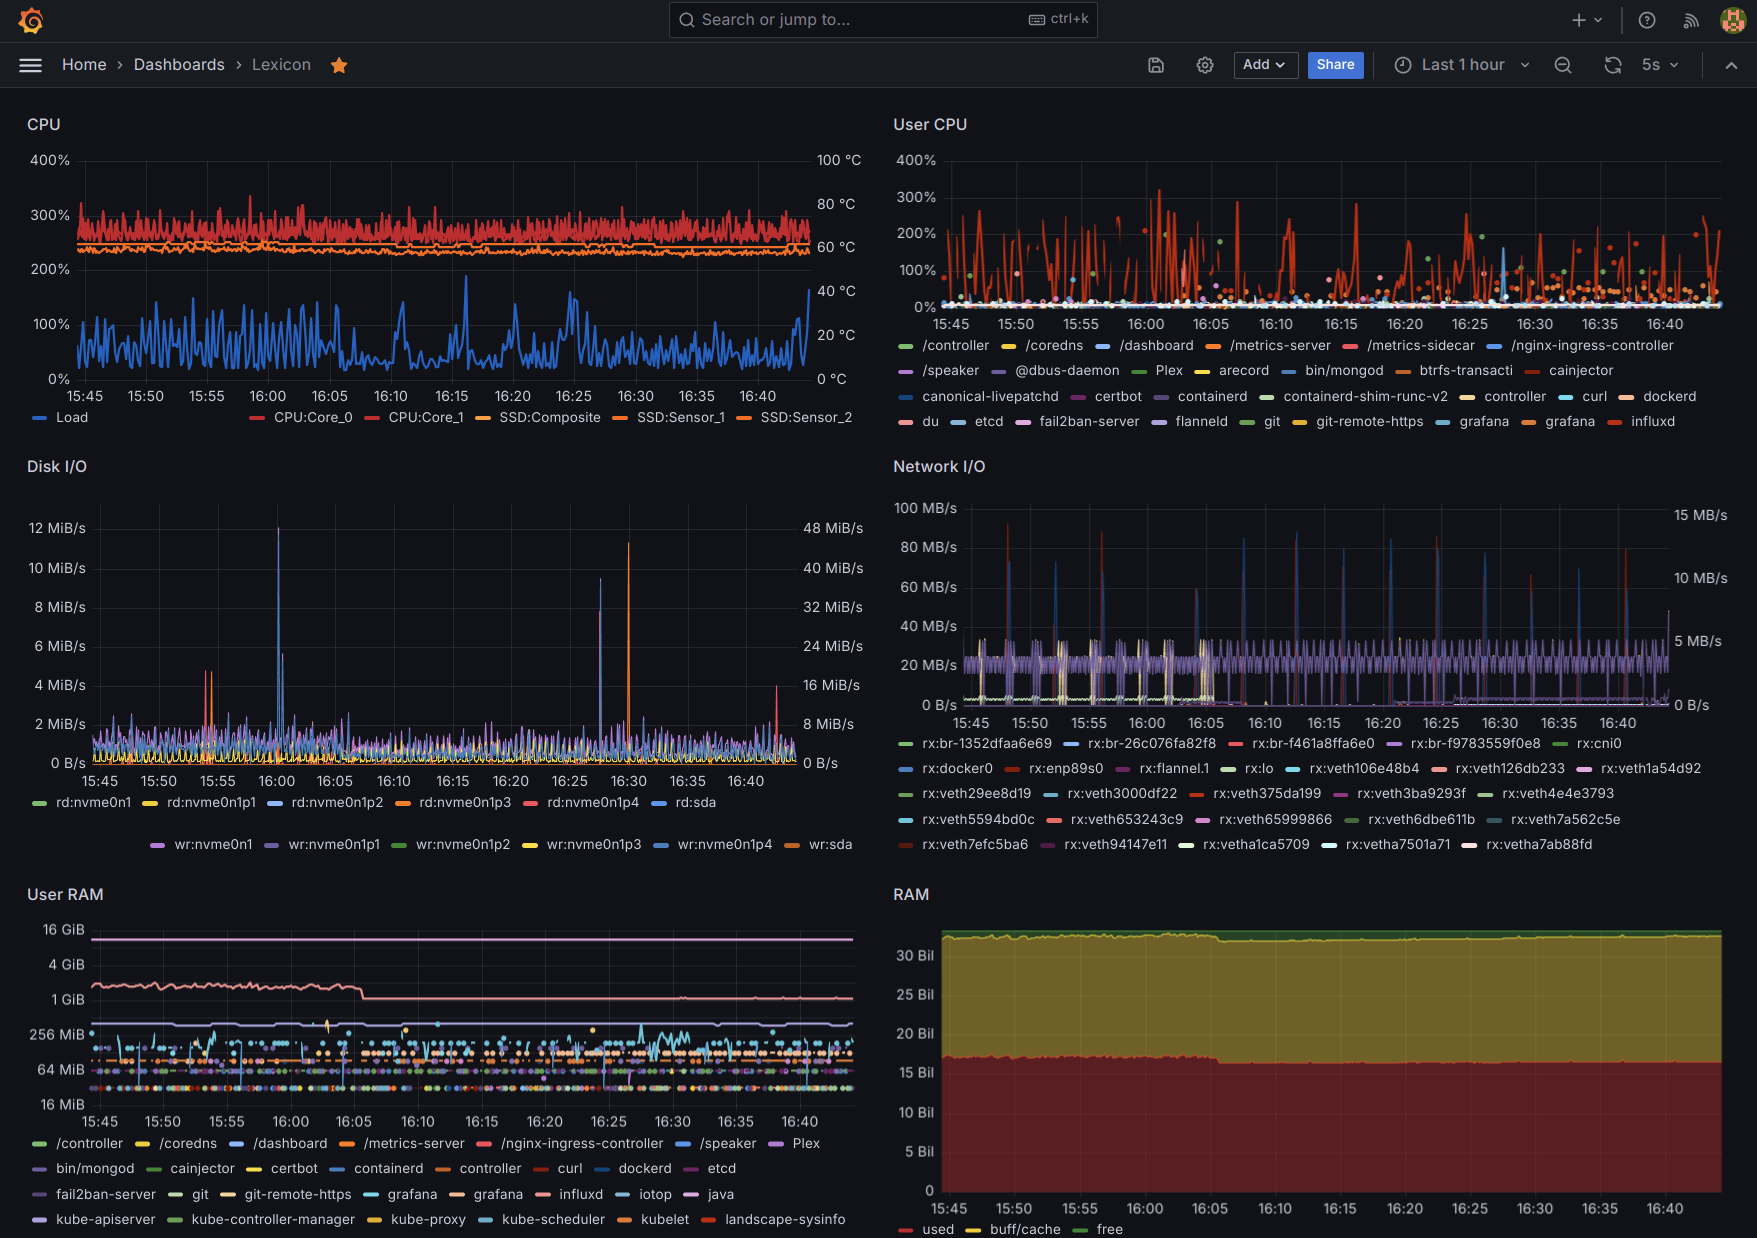Click the Grafana logo icon

[31, 20]
